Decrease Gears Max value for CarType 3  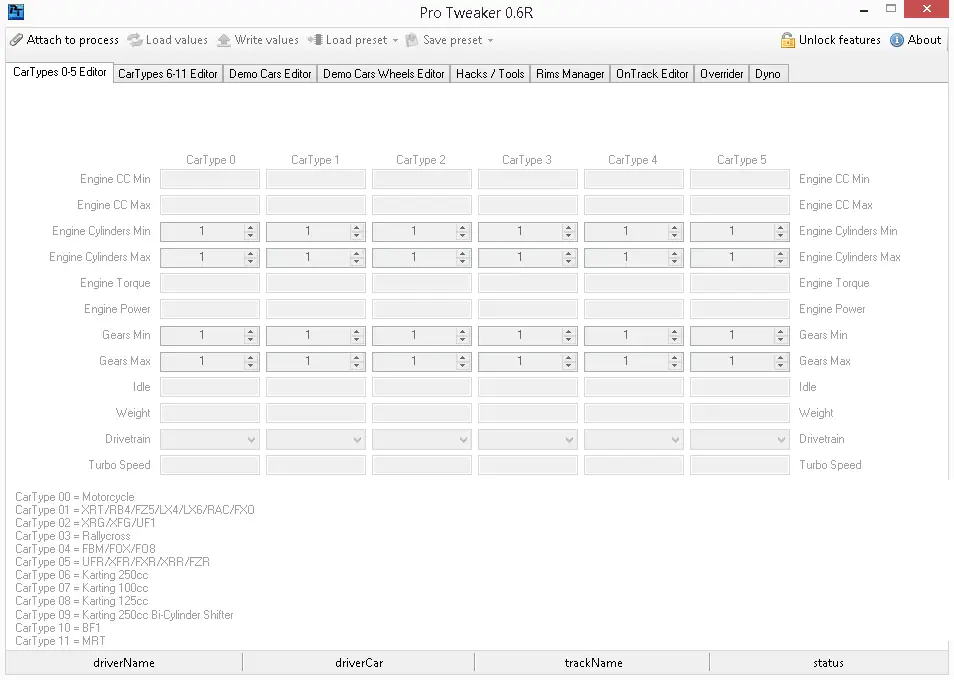(x=568, y=365)
